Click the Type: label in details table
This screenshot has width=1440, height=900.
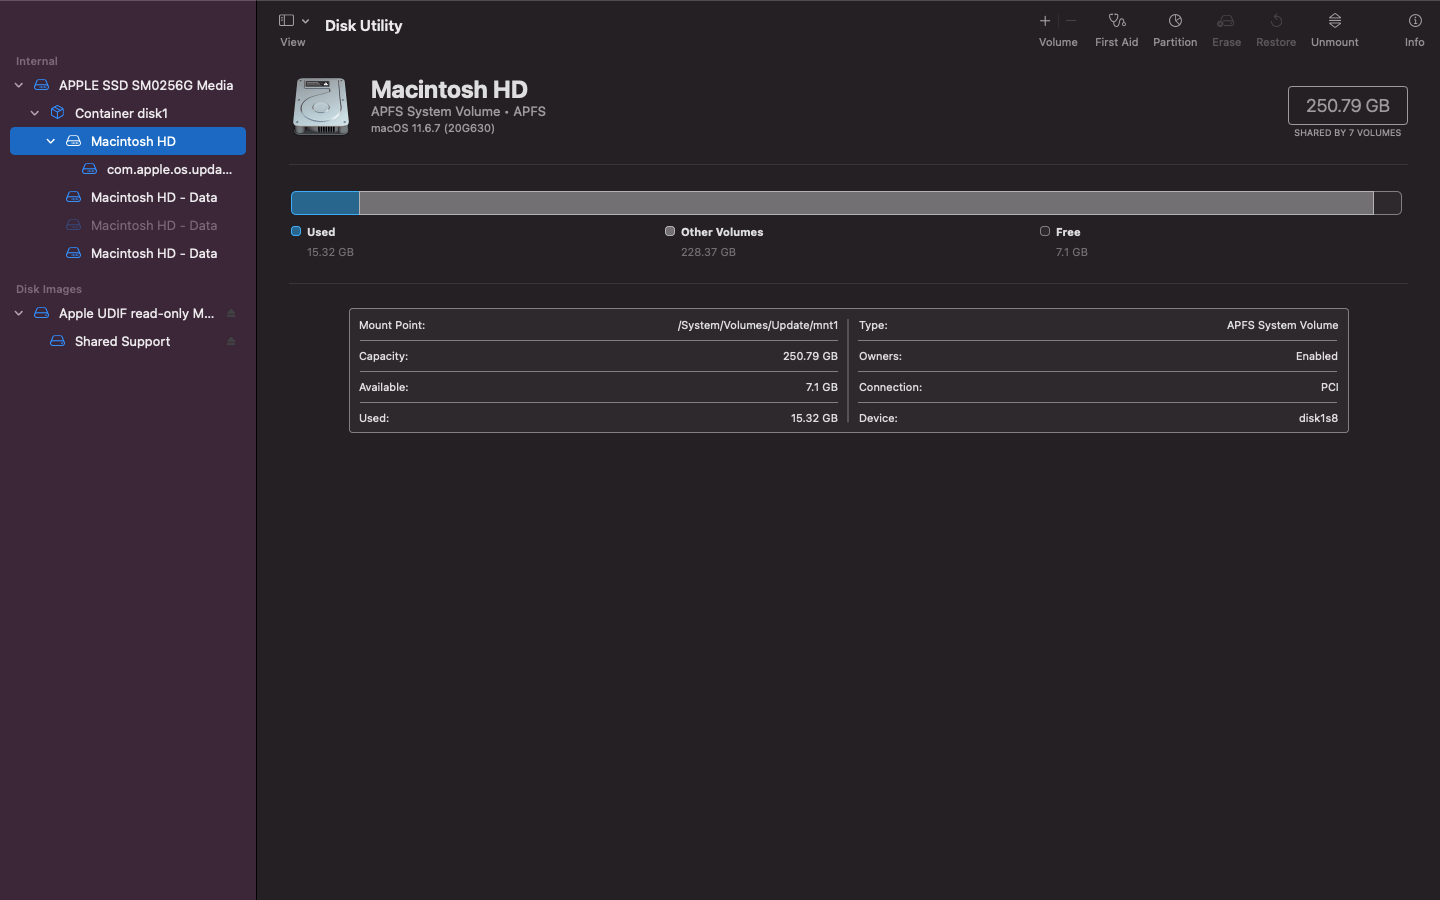point(873,325)
